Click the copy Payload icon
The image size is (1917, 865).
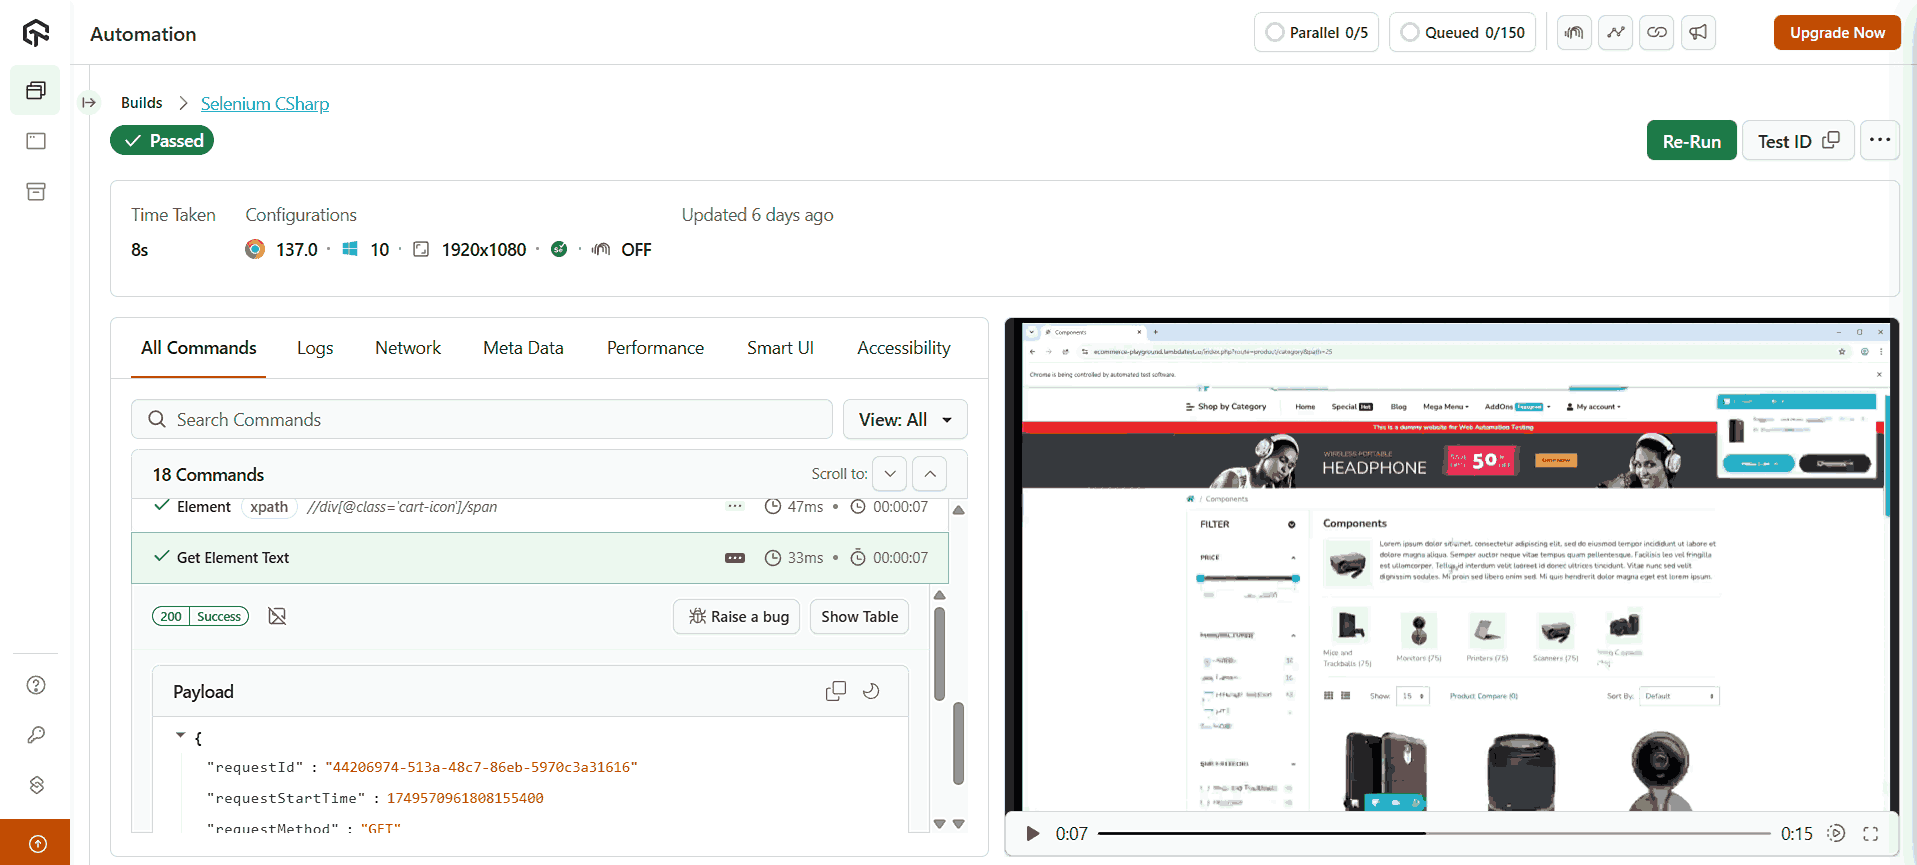pos(835,691)
